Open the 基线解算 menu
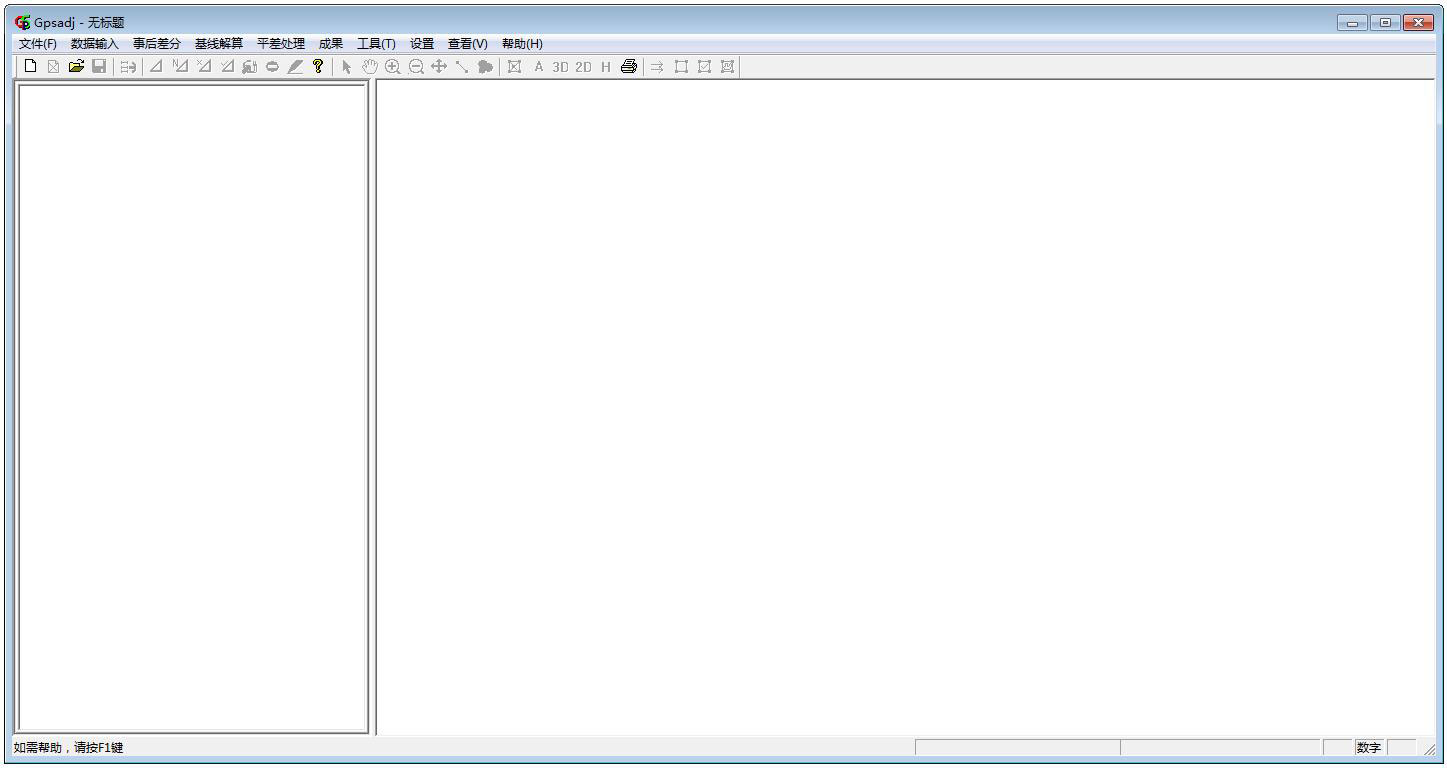This screenshot has height=770, width=1447. [x=219, y=44]
